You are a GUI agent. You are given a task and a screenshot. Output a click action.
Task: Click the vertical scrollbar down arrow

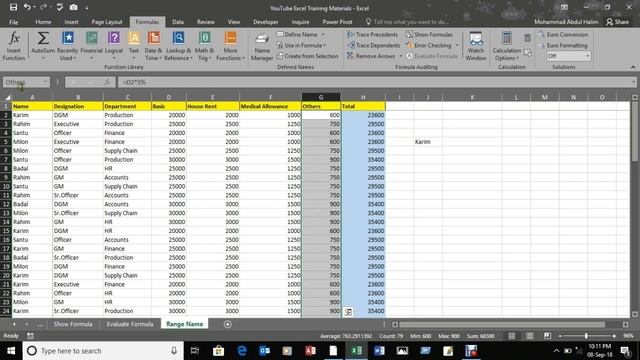point(635,314)
